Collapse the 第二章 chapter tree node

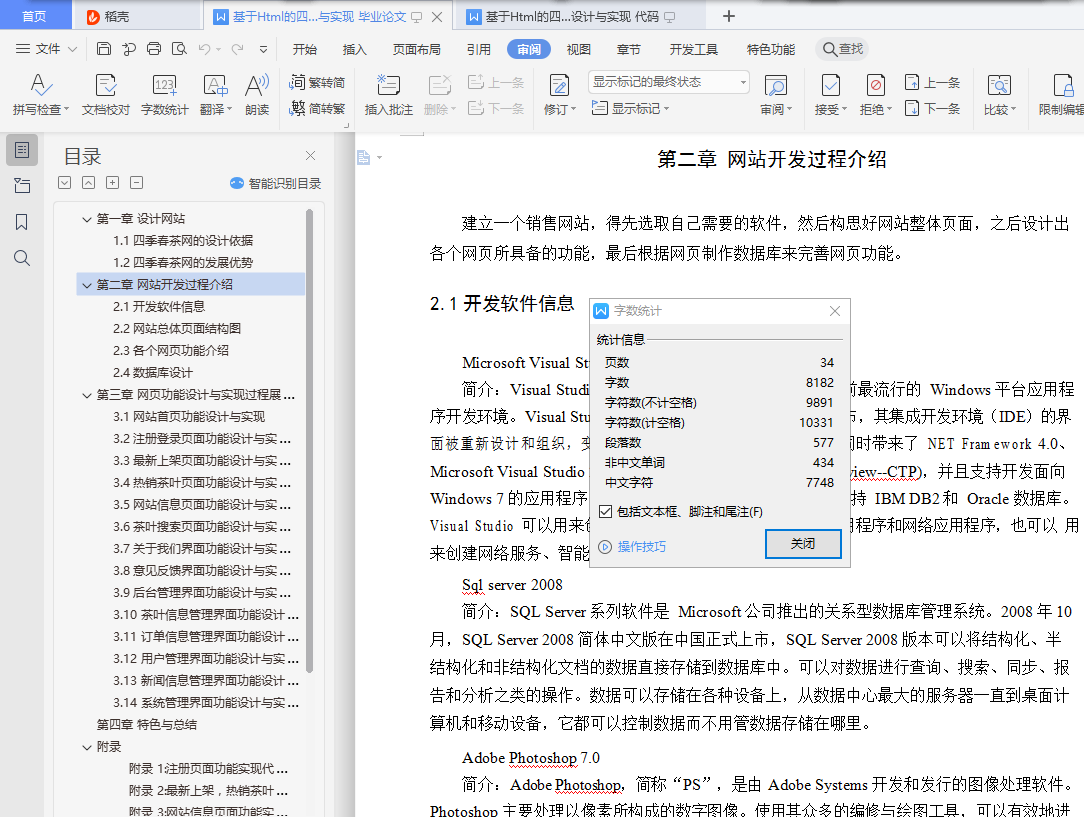86,285
